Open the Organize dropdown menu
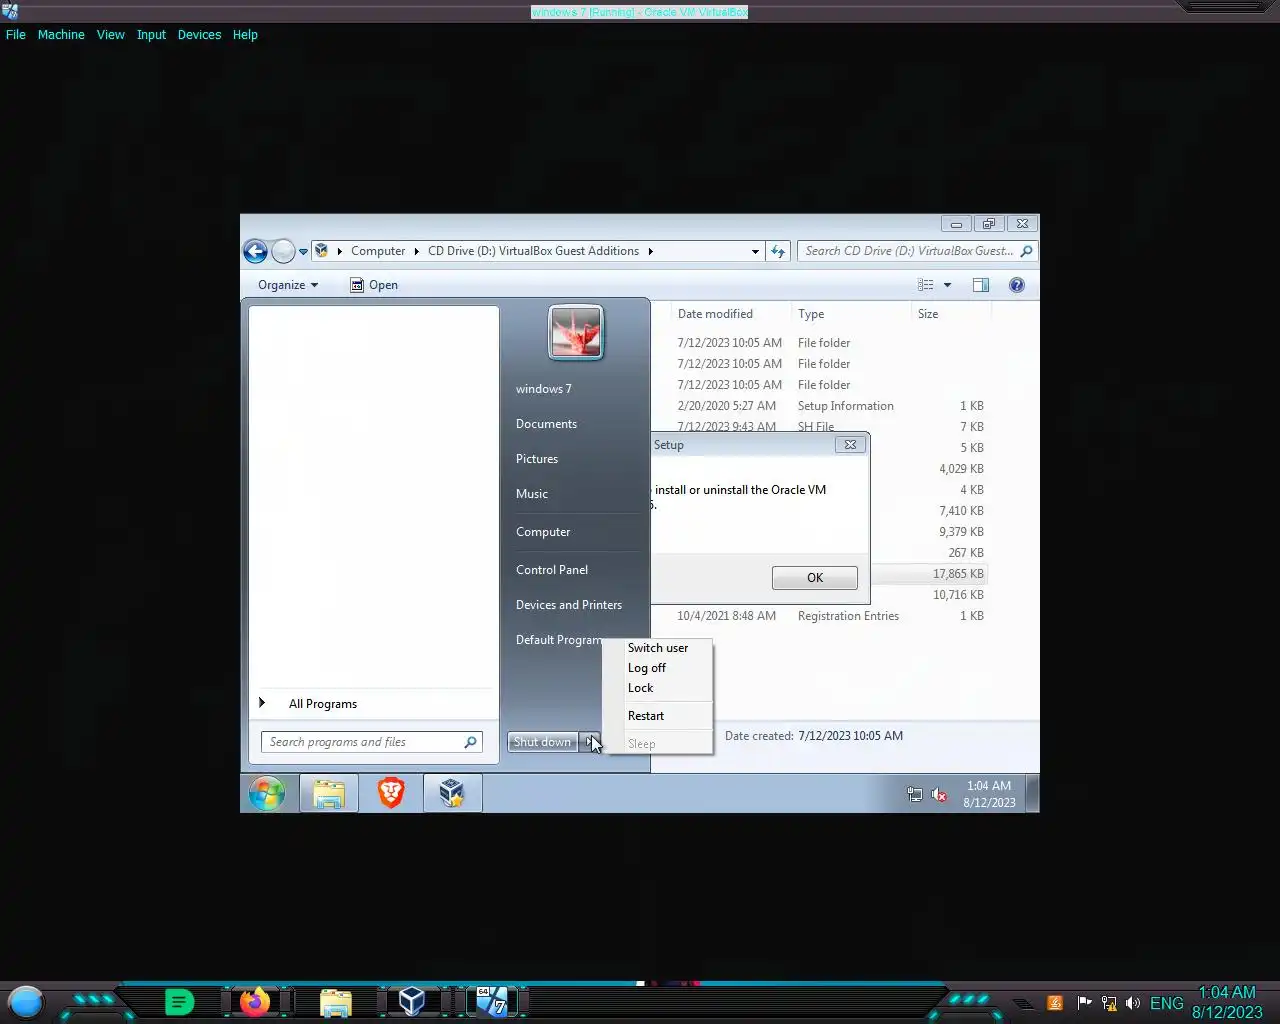1280x1024 pixels. click(288, 285)
